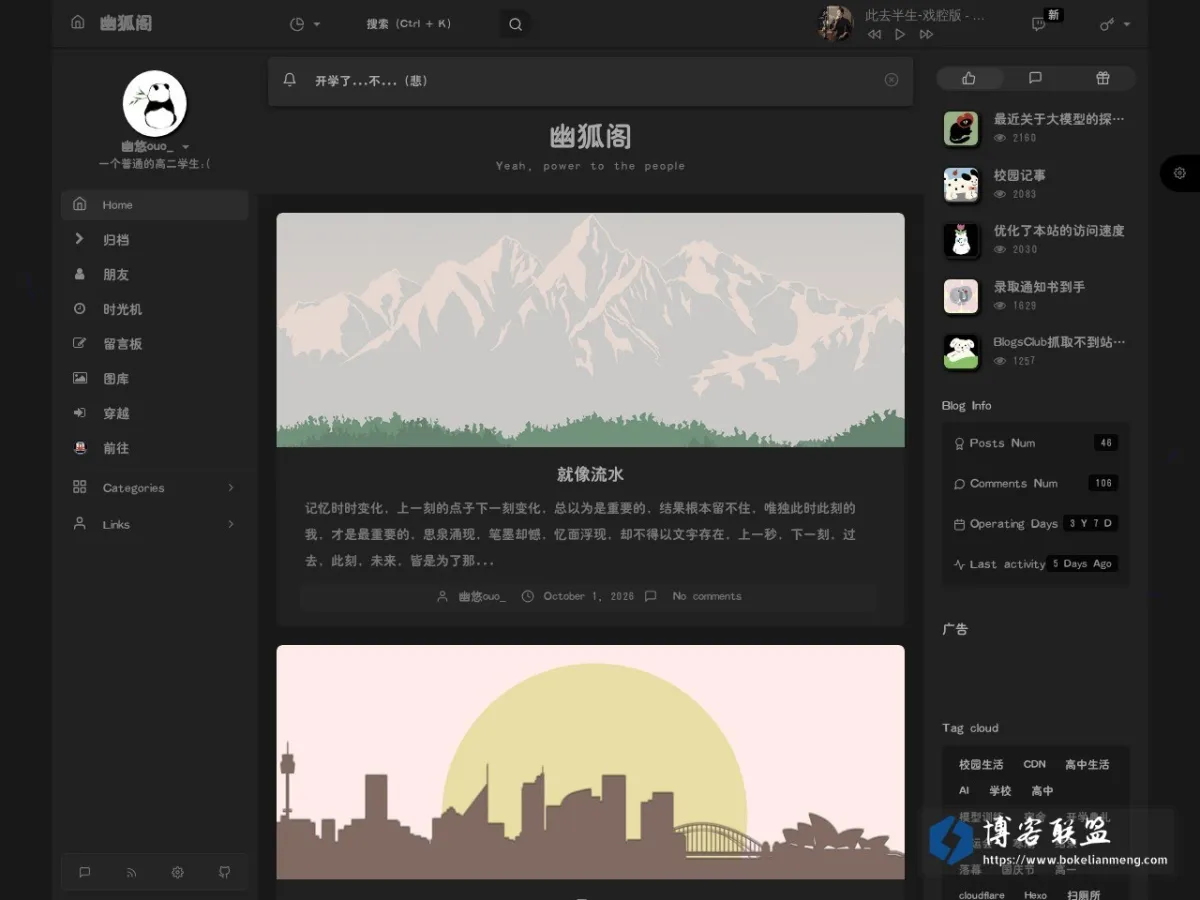This screenshot has width=1200, height=900.
Task: Switch to the thumbs-up popular posts tab
Action: tap(968, 78)
